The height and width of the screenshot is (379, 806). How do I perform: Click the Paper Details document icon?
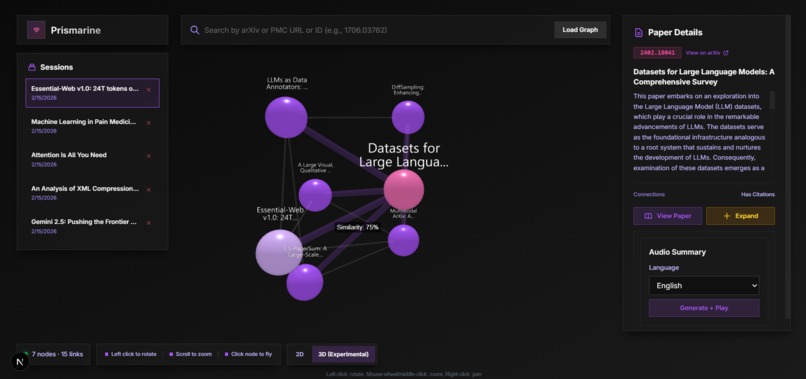click(638, 32)
